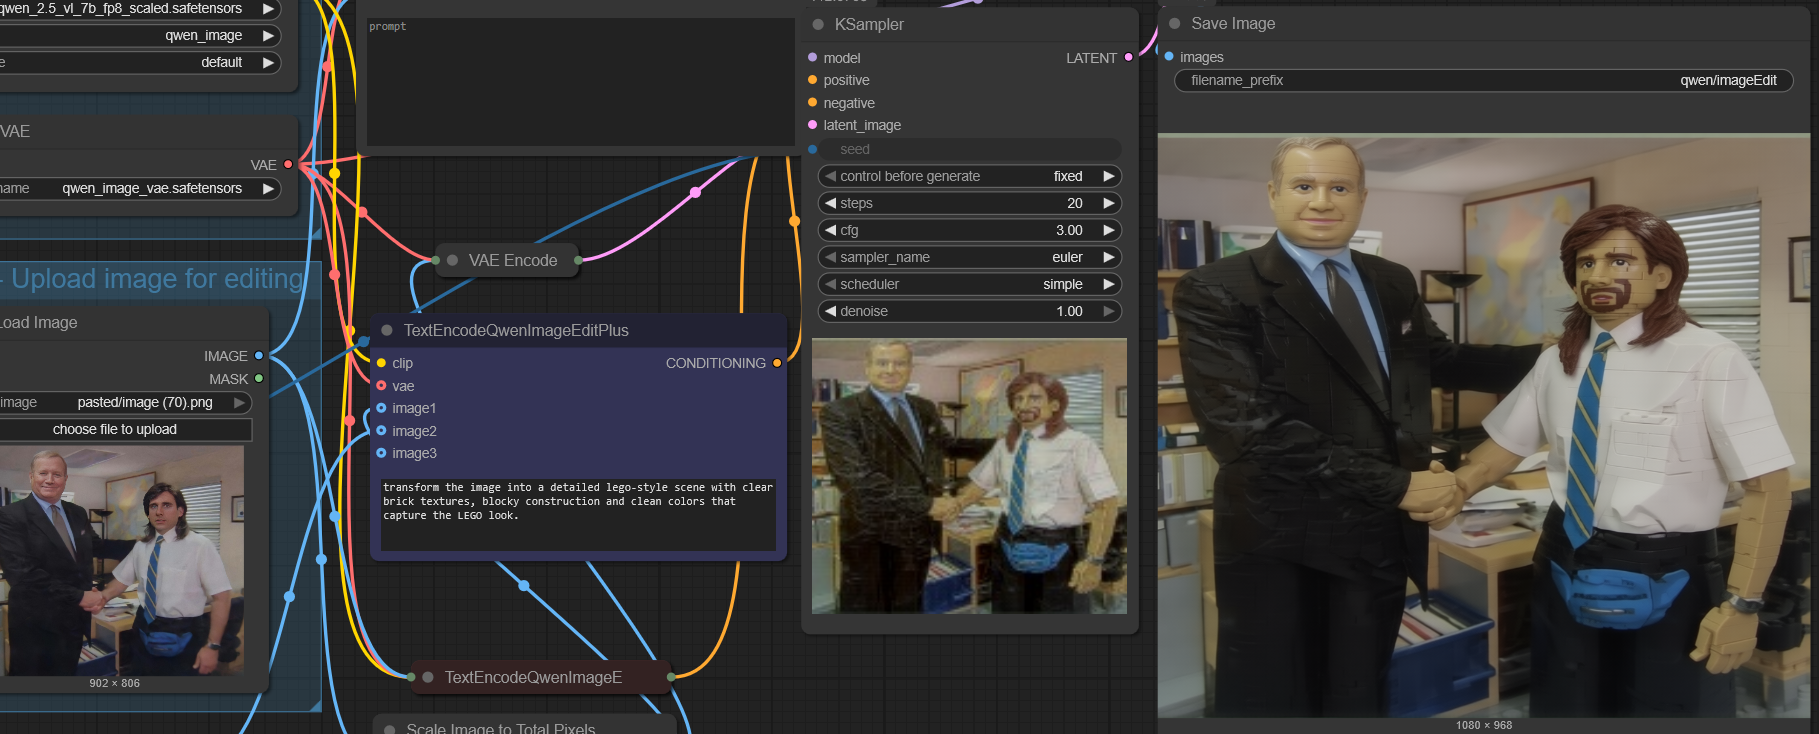Cycle the qwen_2.5_vl_7b clip model forward
The width and height of the screenshot is (1819, 734).
click(x=268, y=8)
